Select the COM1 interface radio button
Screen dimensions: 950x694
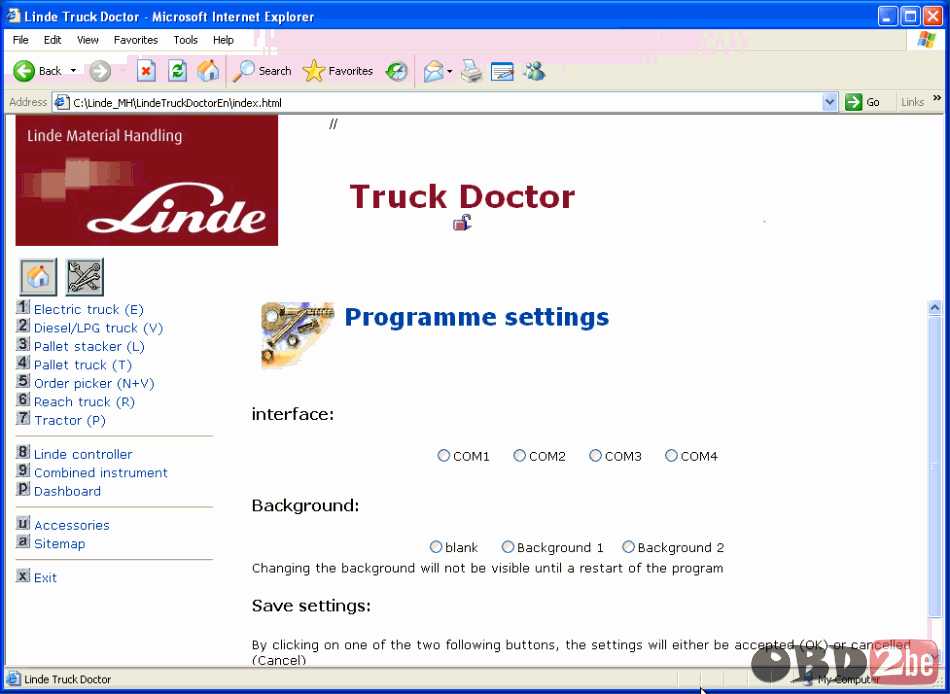point(443,455)
